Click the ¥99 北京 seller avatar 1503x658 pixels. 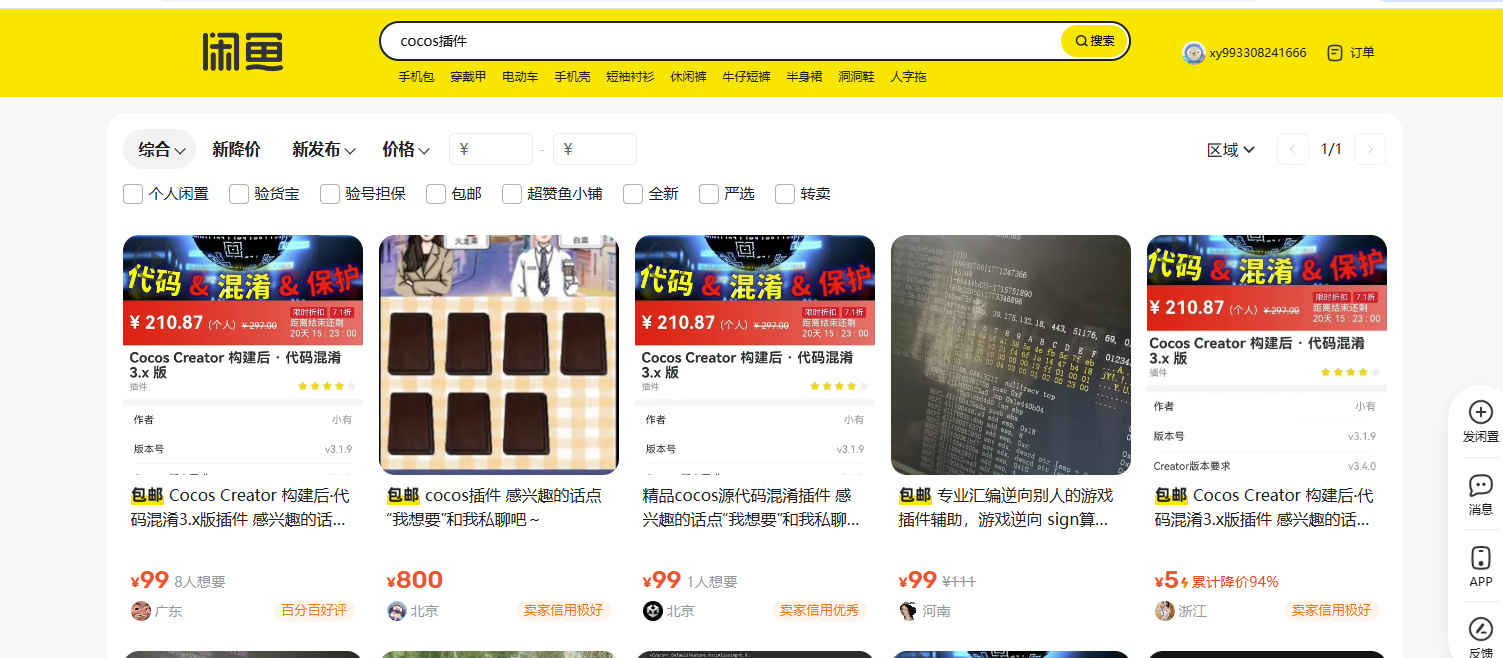point(653,611)
